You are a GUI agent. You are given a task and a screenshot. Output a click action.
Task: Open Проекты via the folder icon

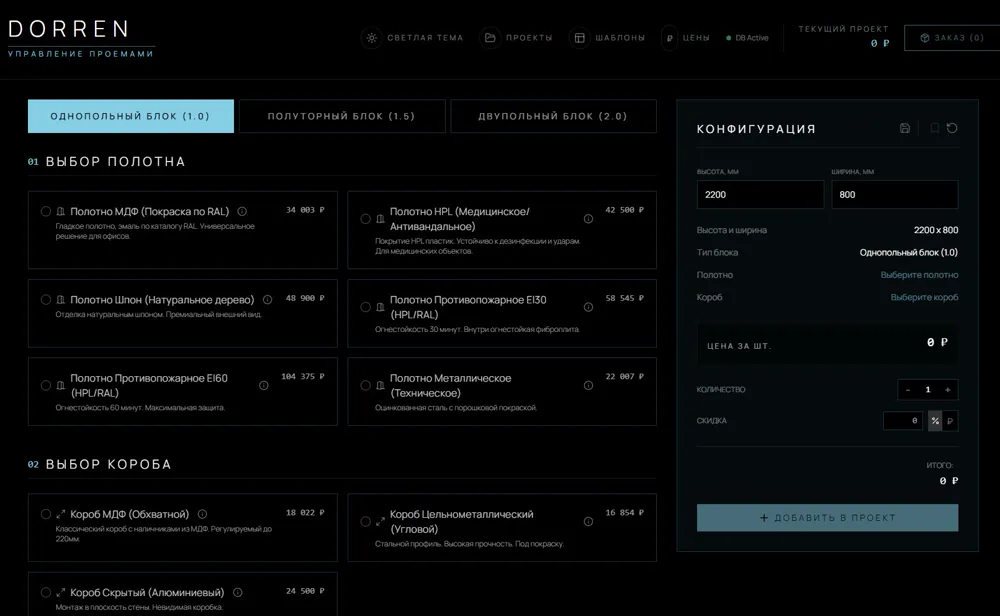(490, 38)
